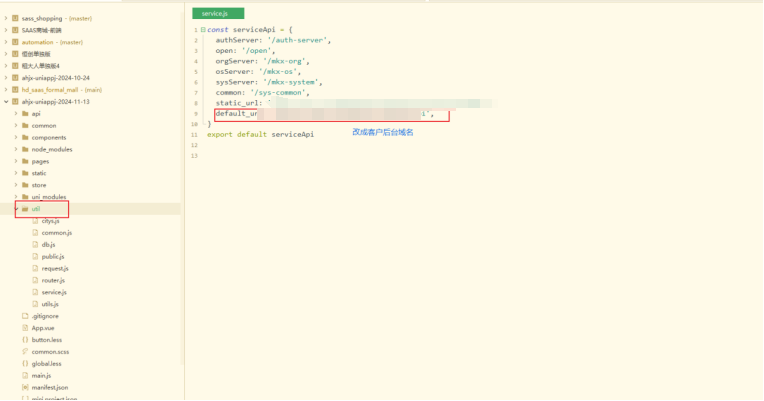The image size is (764, 401).
Task: Click the .gitignore file icon
Action: 25,316
